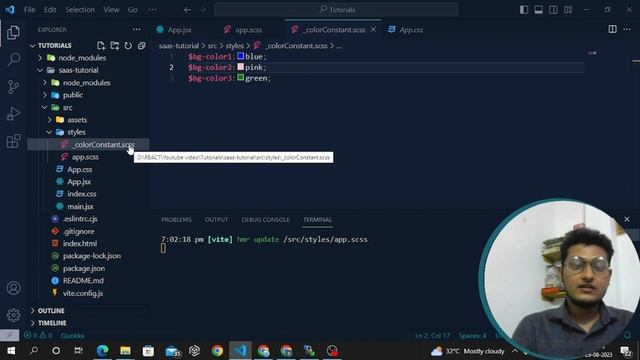The image size is (640, 360).
Task: Customize editor layout
Action: pos(568,9)
